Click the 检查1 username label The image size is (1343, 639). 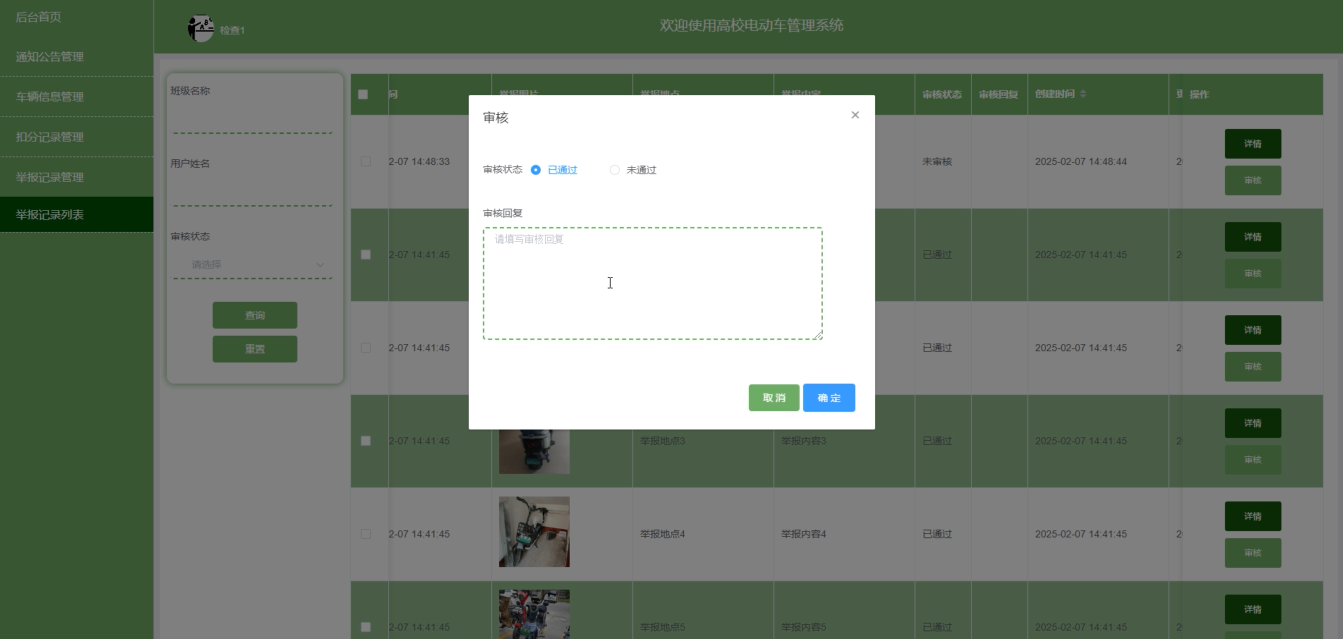(x=232, y=31)
